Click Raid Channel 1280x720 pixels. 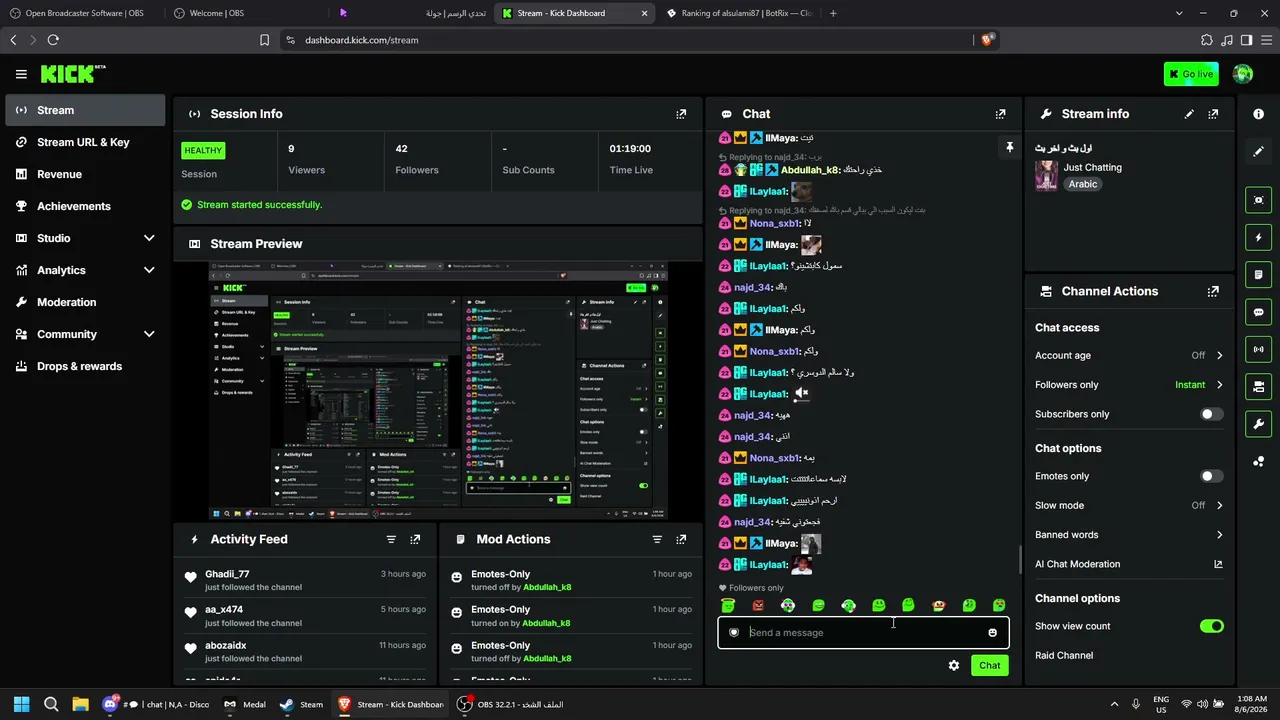(x=1064, y=655)
